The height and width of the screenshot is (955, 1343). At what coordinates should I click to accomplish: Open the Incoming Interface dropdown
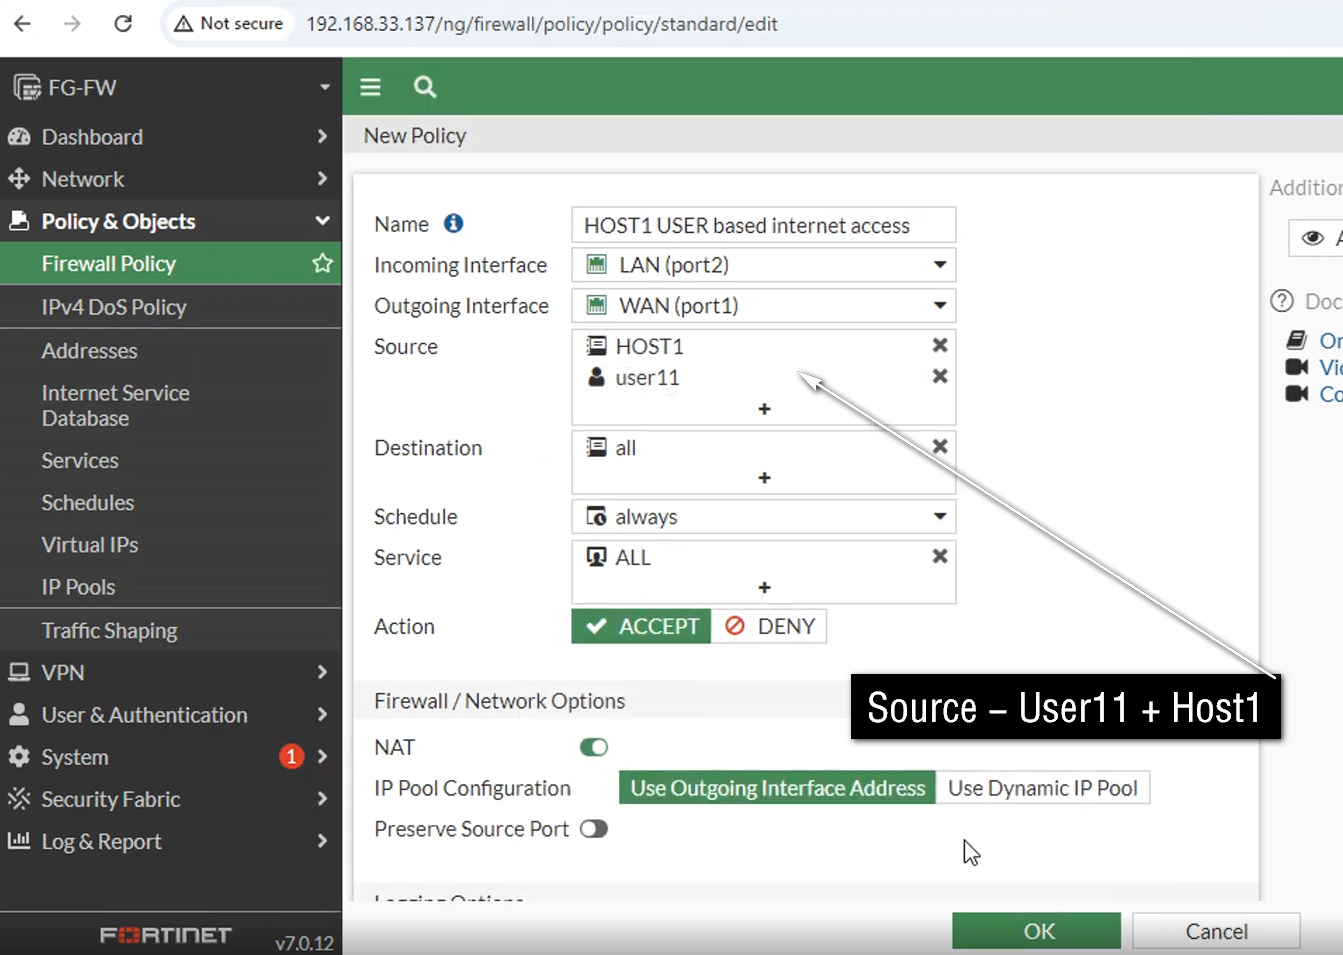pyautogui.click(x=764, y=265)
